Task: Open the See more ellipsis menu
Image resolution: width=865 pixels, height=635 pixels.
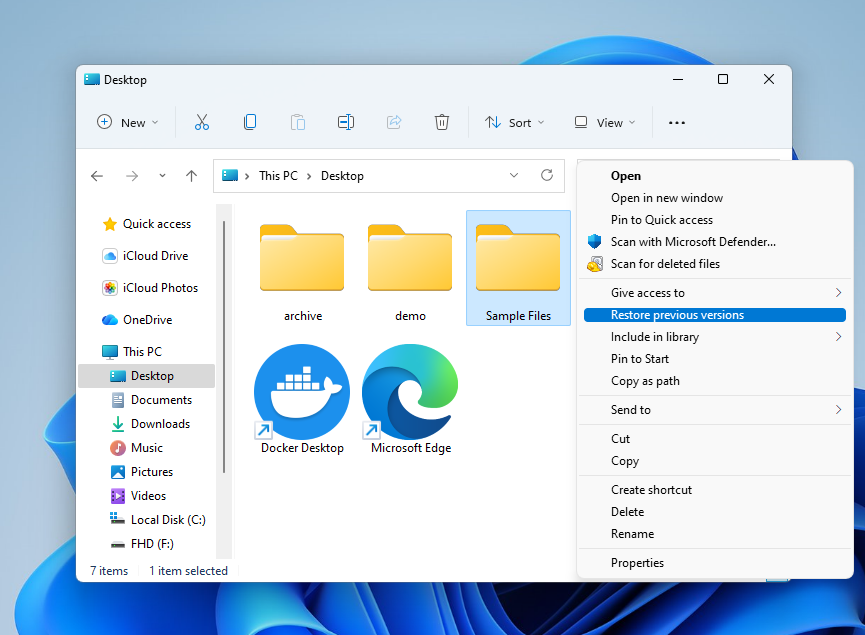Action: 677,122
